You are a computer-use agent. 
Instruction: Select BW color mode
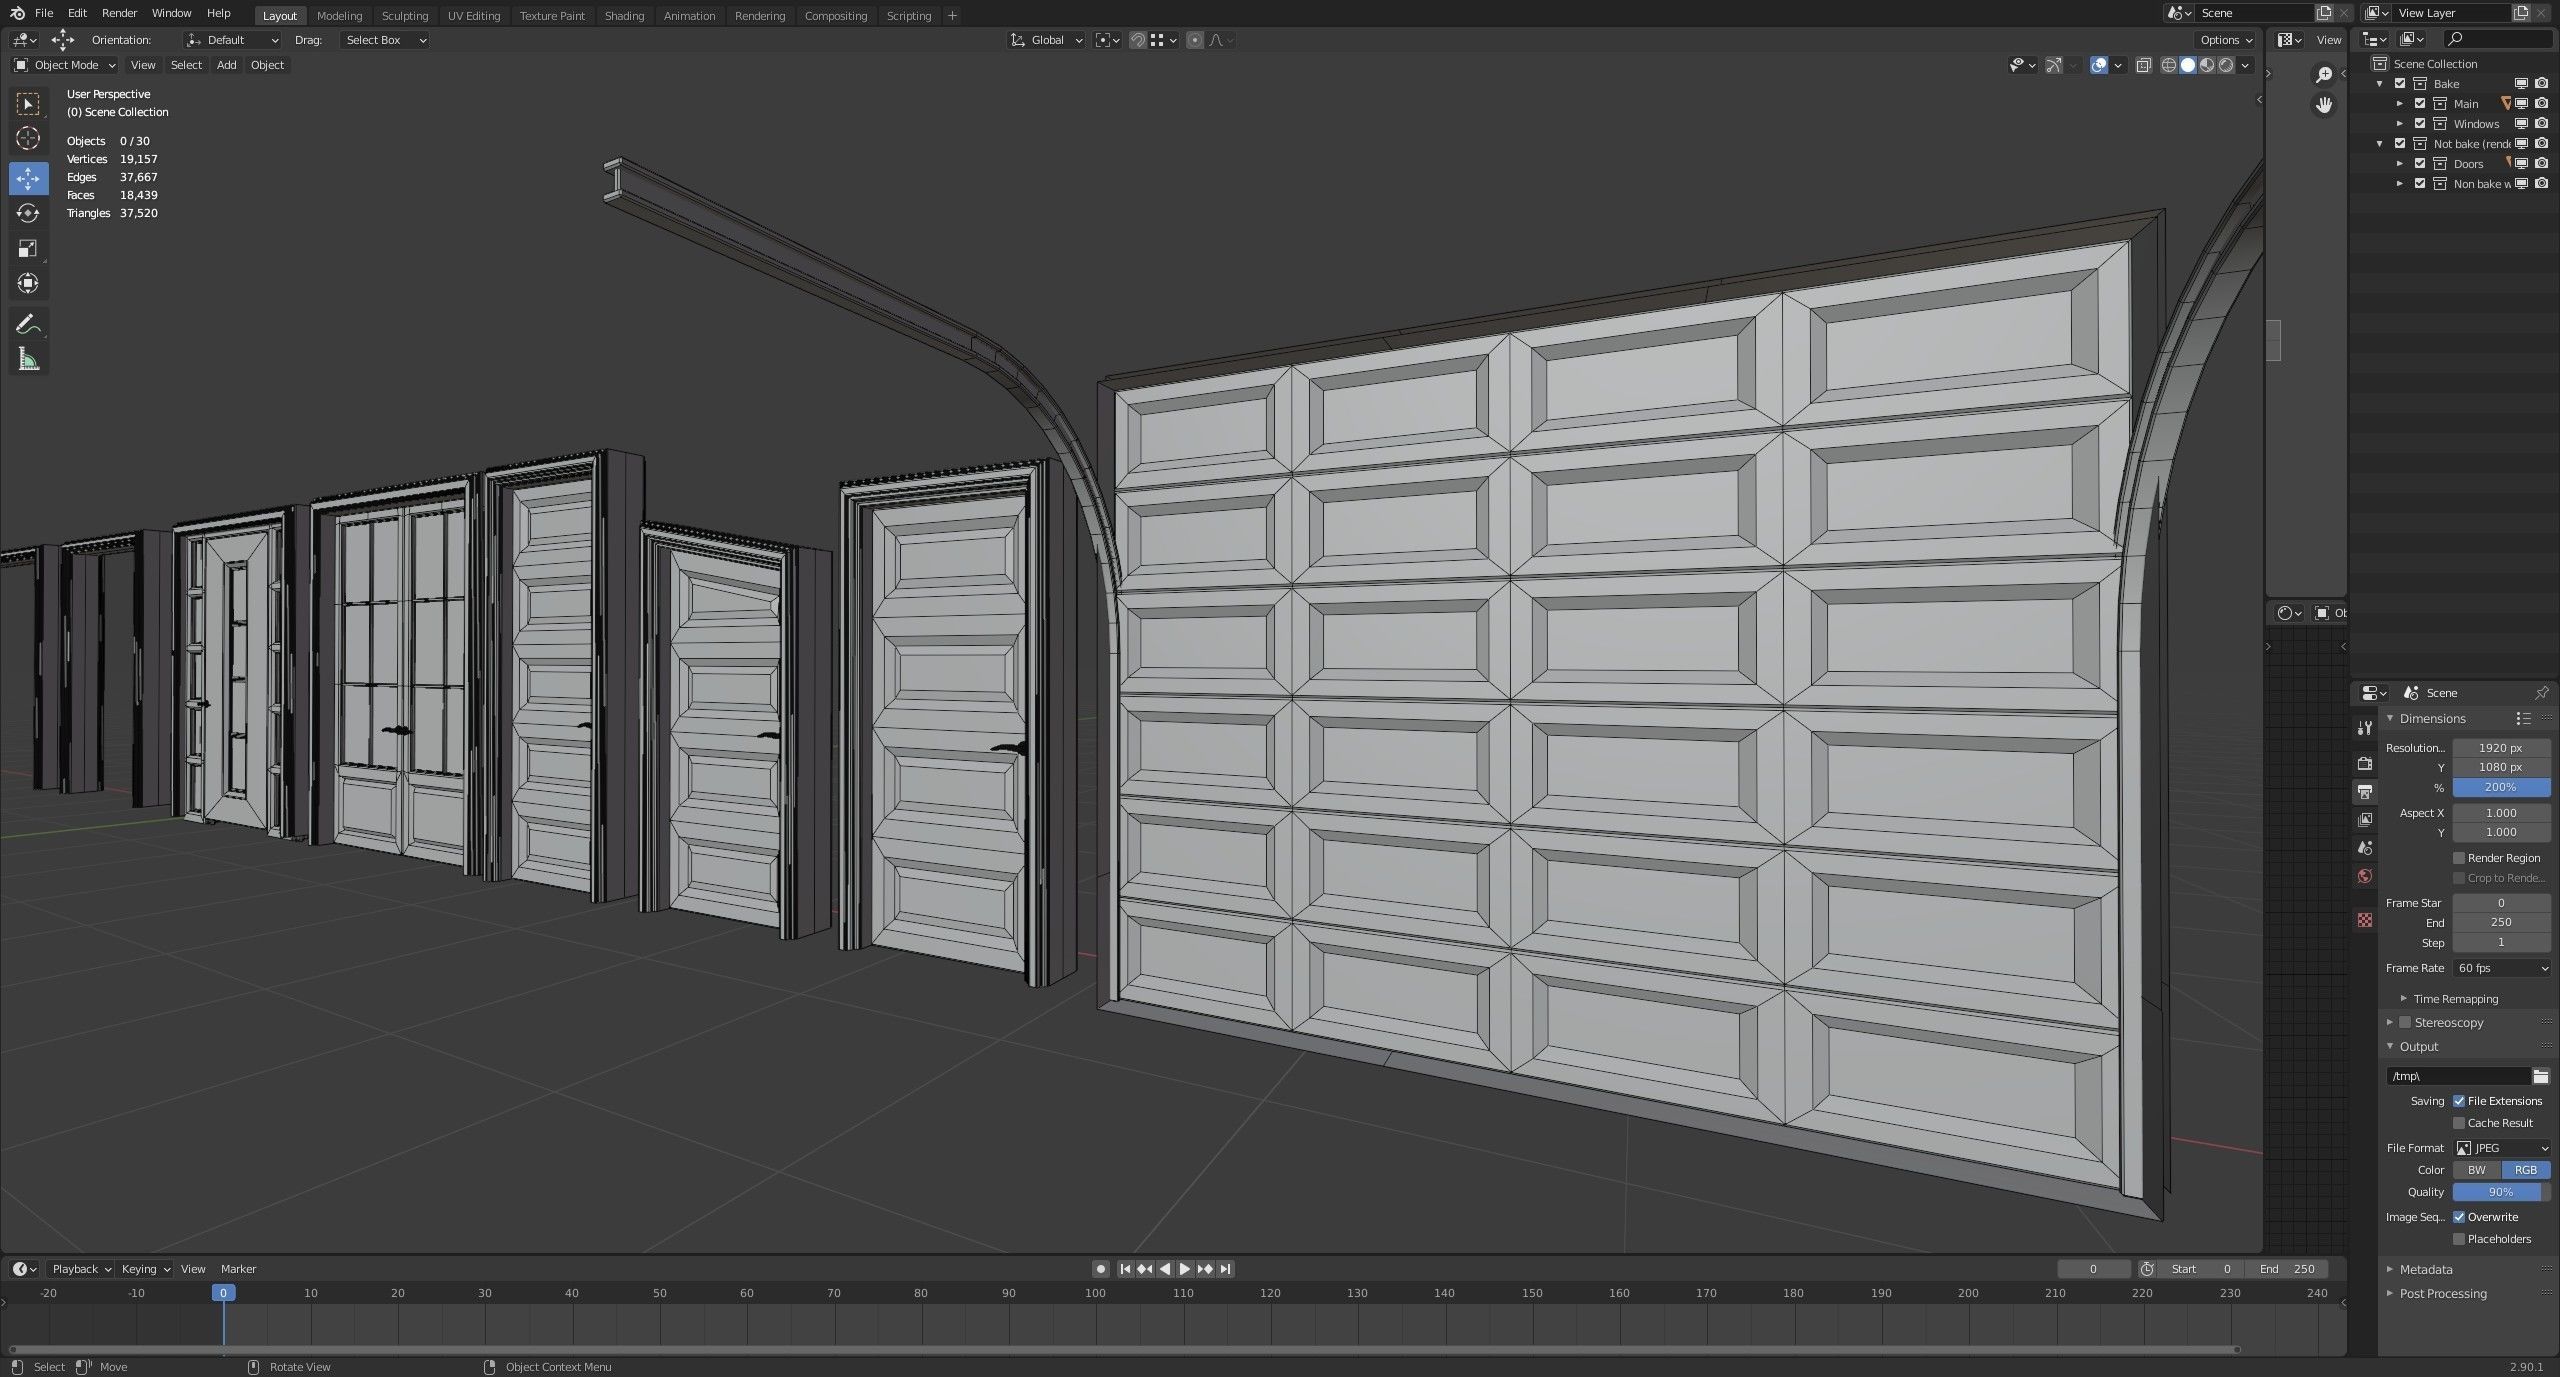click(x=2477, y=1170)
